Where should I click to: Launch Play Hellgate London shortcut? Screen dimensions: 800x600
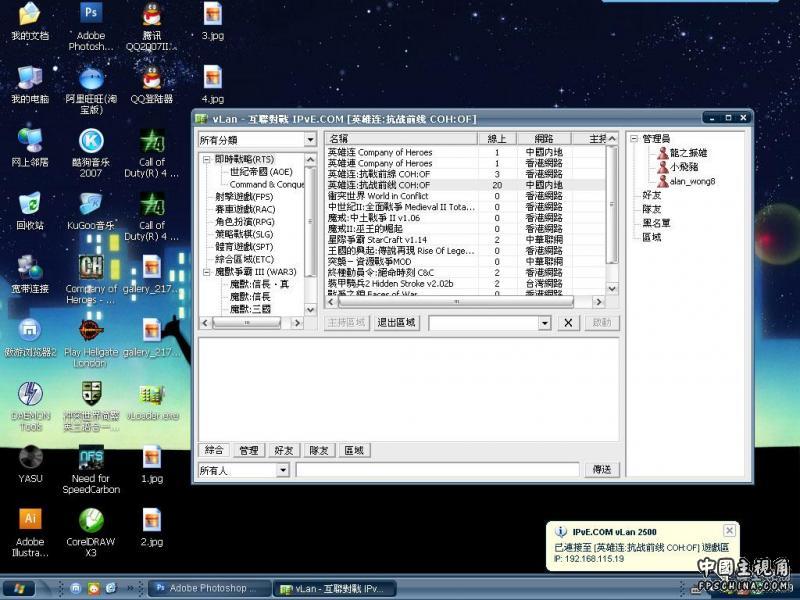(90, 343)
